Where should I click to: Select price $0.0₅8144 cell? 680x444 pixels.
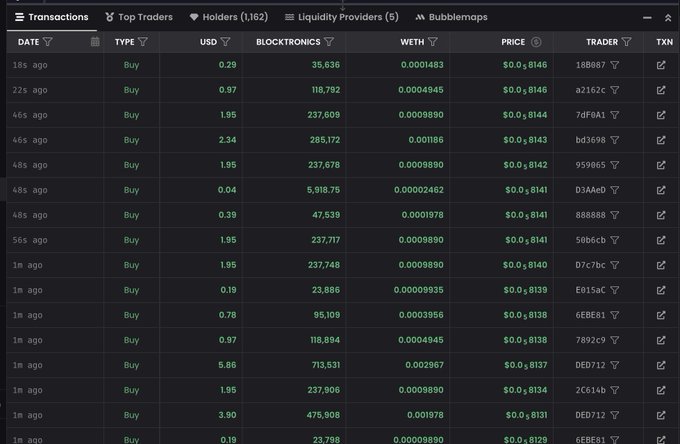point(525,115)
